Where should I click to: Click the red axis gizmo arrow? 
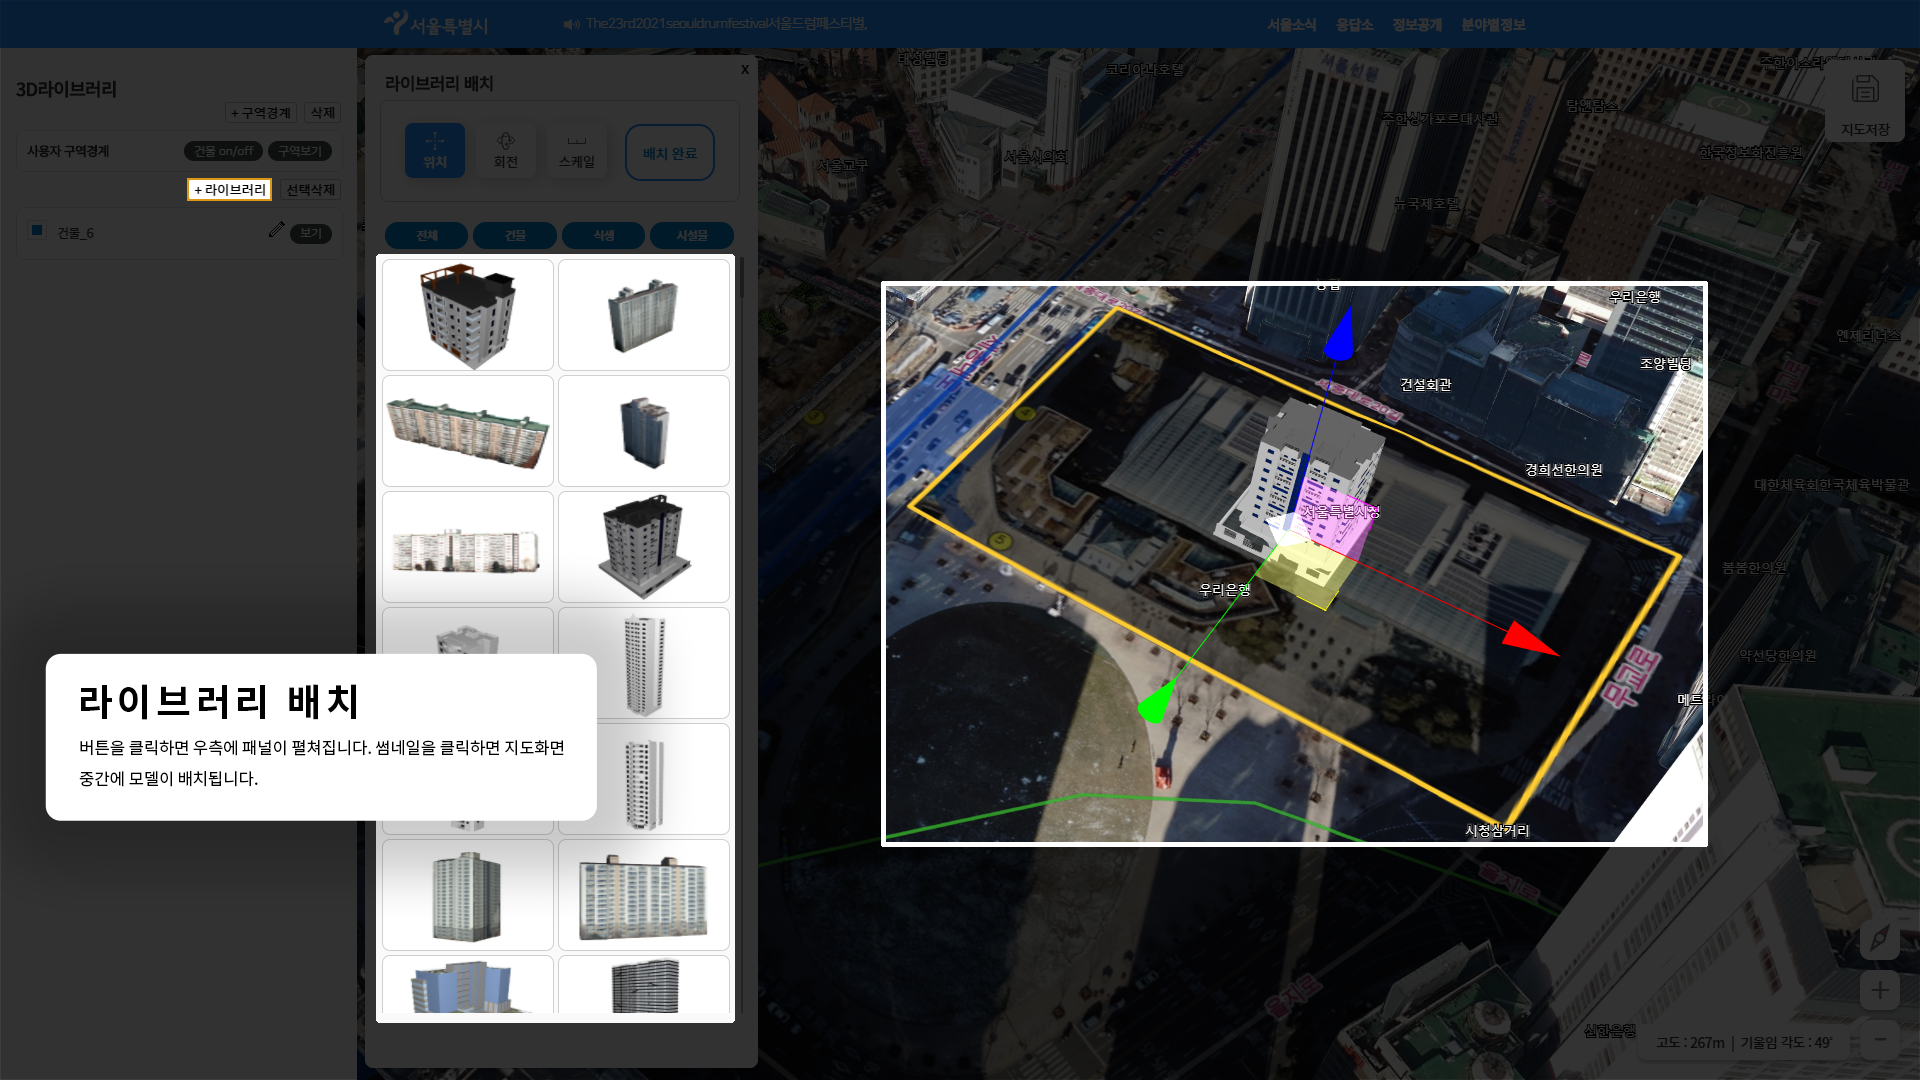click(x=1530, y=638)
